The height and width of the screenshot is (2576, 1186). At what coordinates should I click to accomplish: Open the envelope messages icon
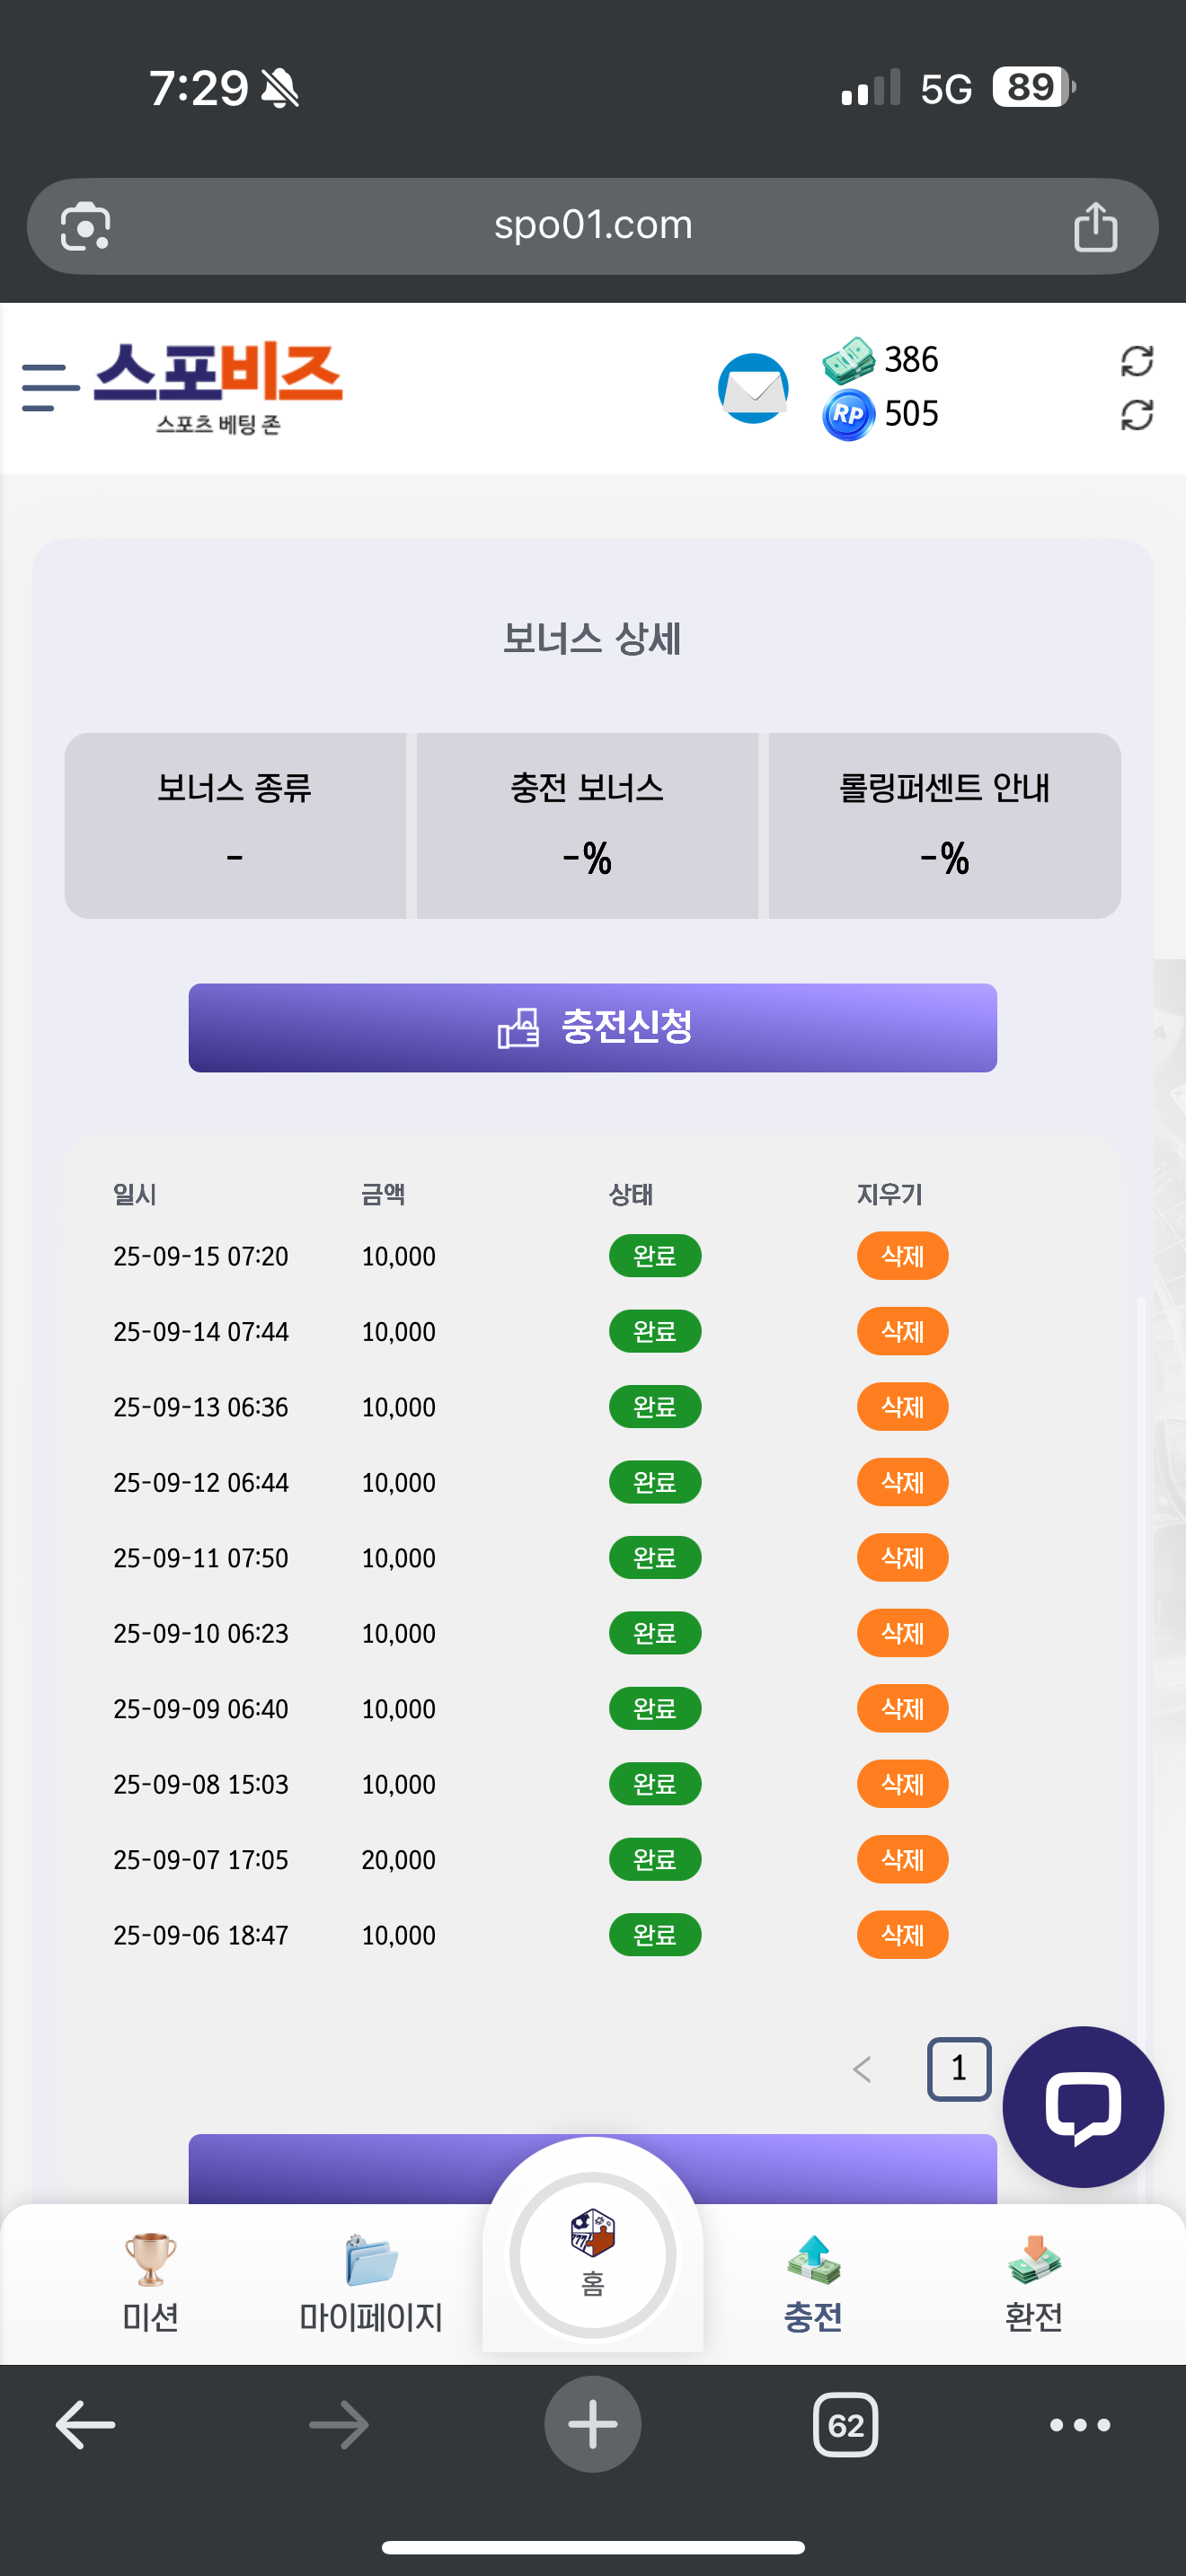(753, 388)
